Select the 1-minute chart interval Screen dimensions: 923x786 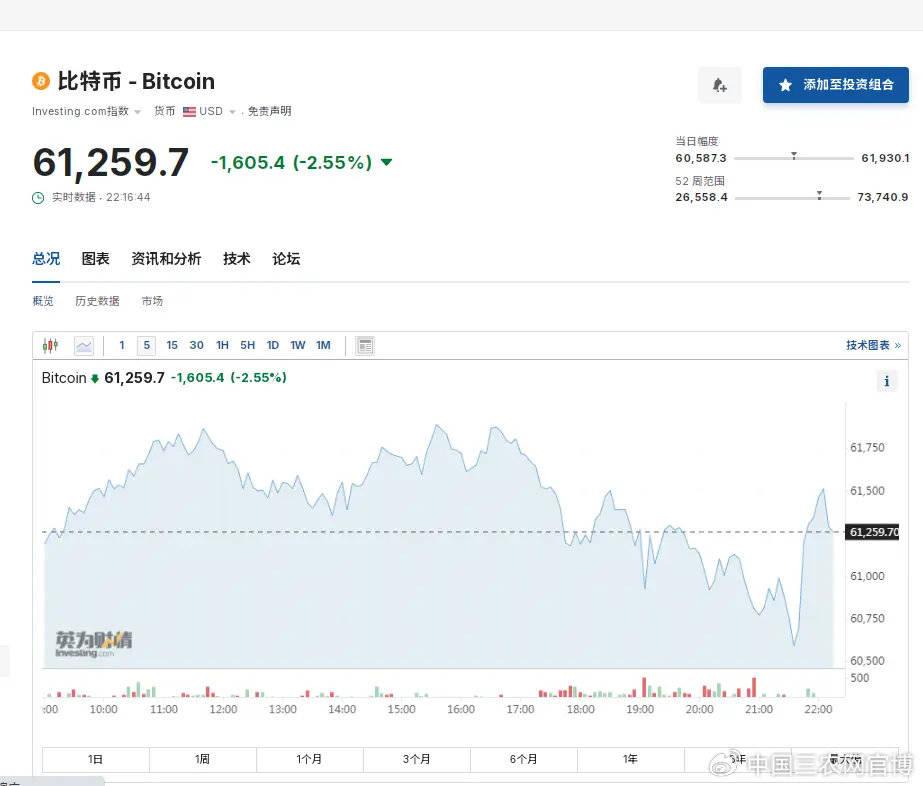[122, 346]
